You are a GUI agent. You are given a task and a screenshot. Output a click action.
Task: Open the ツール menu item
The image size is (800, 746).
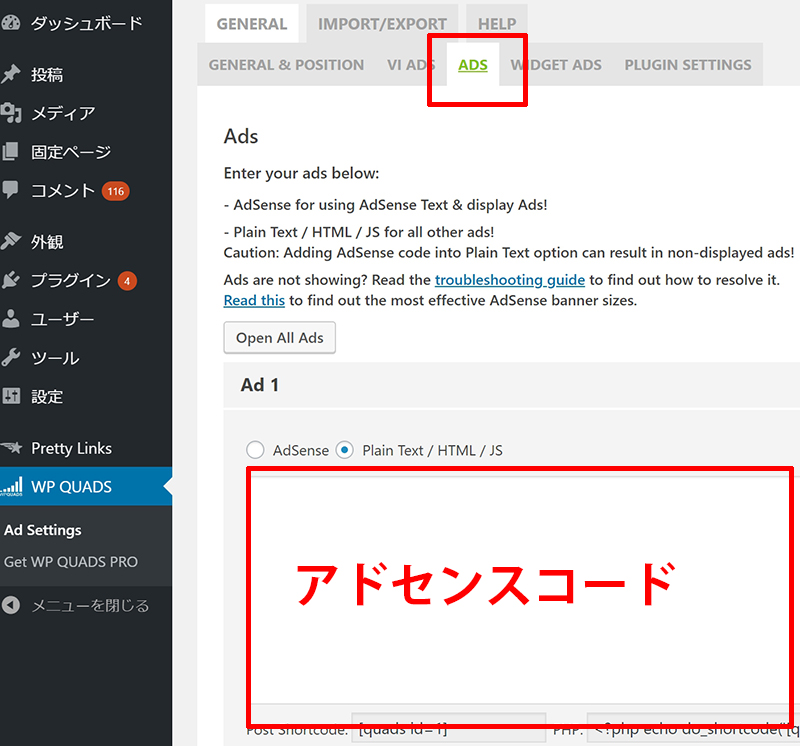pyautogui.click(x=86, y=358)
